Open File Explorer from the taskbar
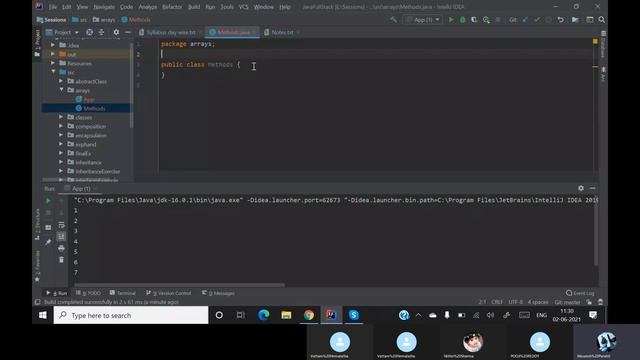Screen dimensions: 640x360 coord(286,315)
